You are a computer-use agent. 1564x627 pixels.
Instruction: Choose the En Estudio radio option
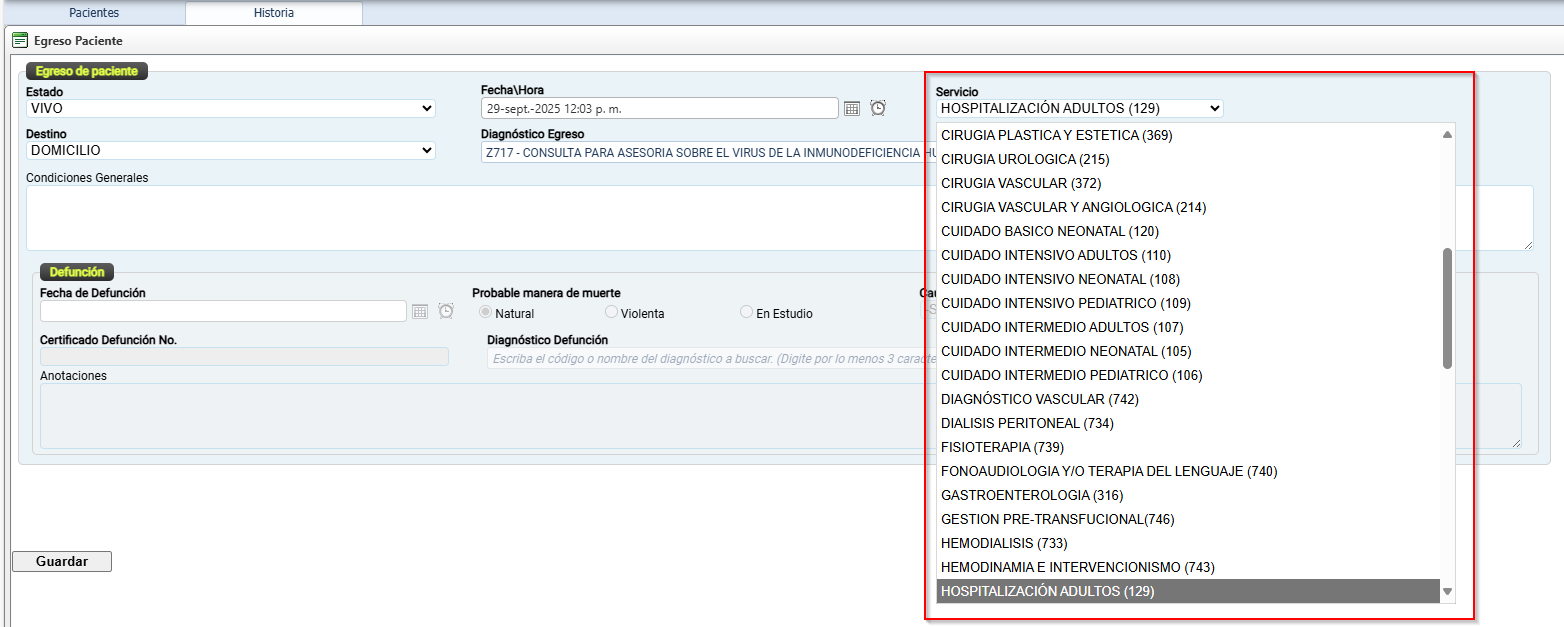pyautogui.click(x=746, y=313)
